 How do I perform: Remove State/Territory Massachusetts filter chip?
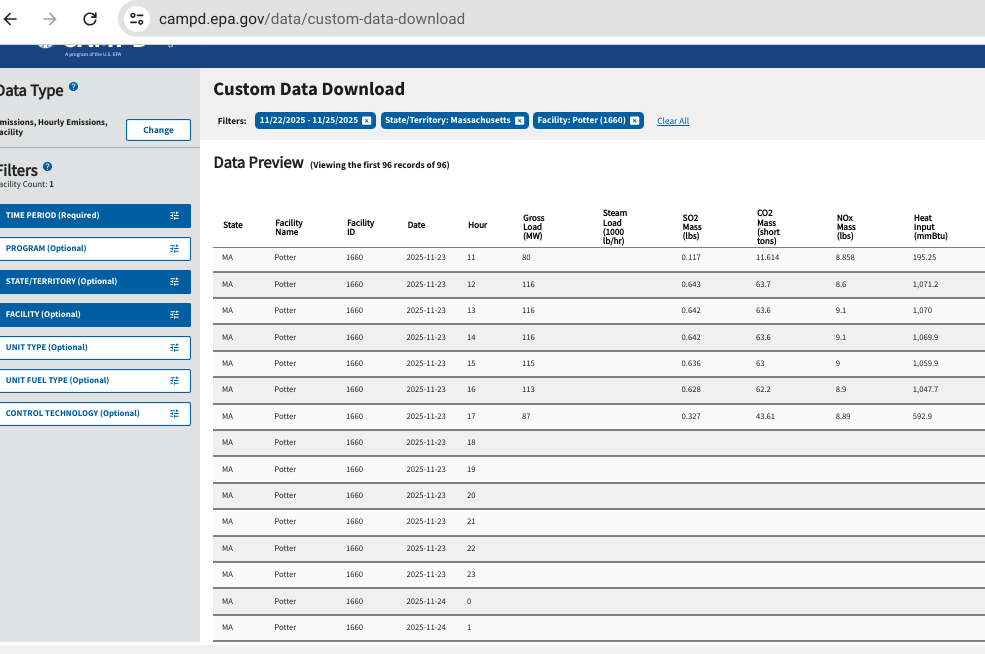pyautogui.click(x=519, y=121)
